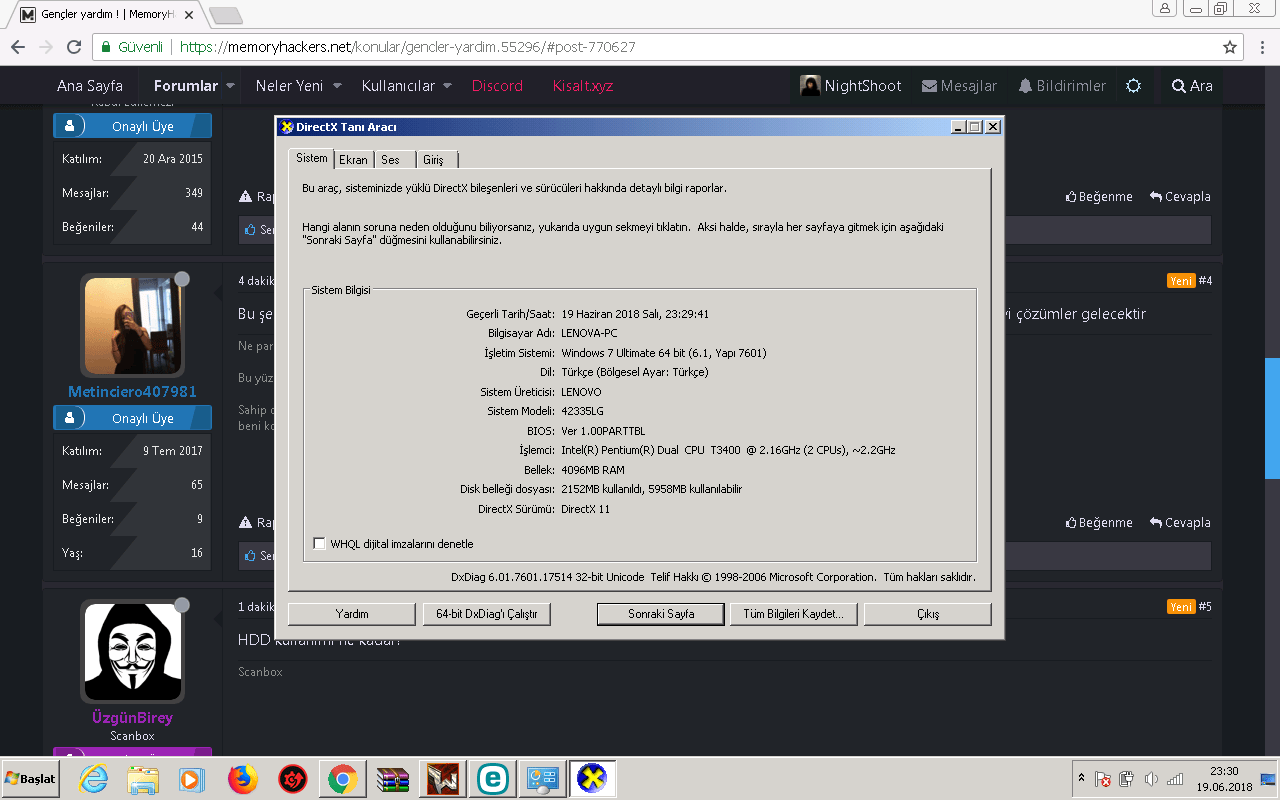1280x800 pixels.
Task: Open Windows Media Player from taskbar
Action: coord(193,779)
